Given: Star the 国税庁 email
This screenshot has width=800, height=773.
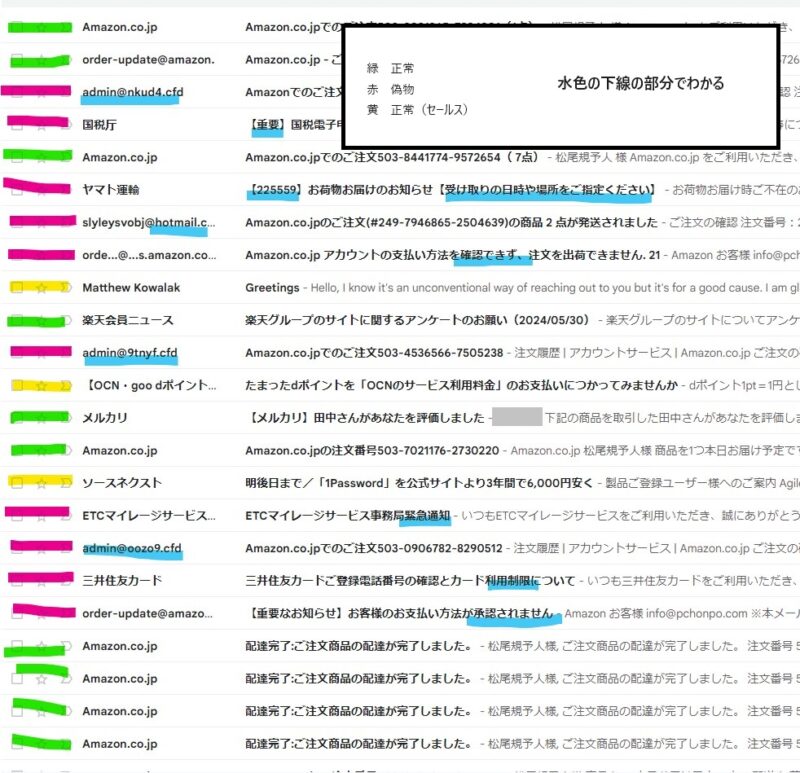Looking at the screenshot, I should pos(41,124).
